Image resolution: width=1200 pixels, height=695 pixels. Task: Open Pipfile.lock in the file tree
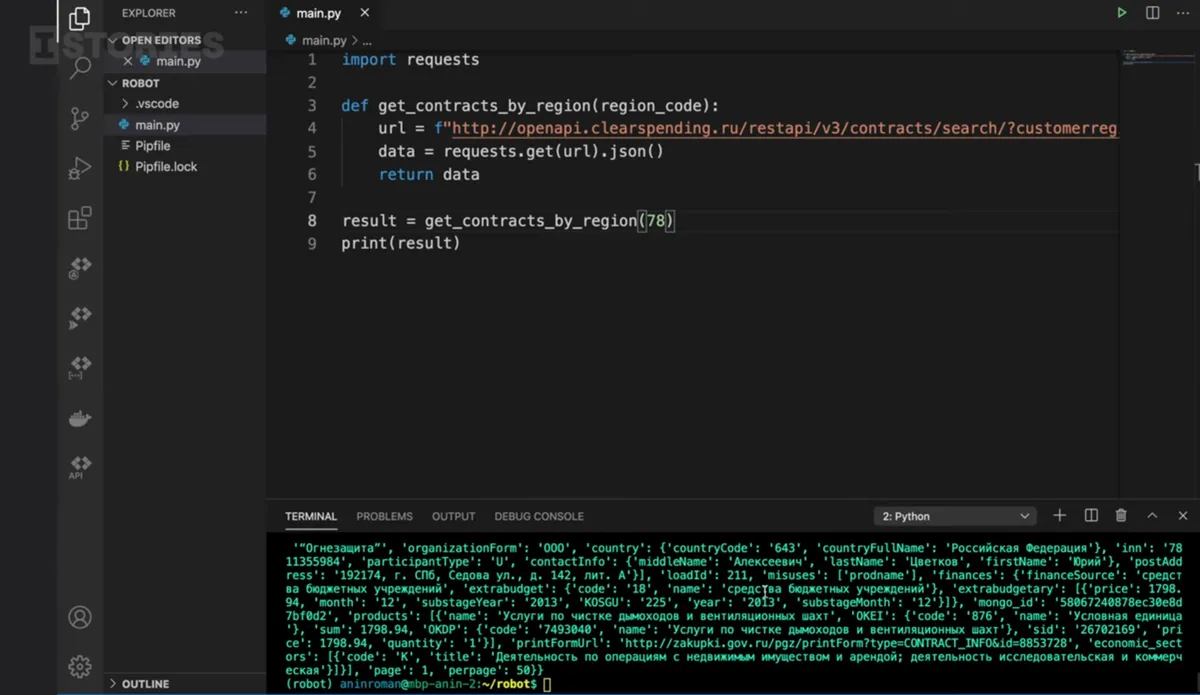[x=166, y=167]
